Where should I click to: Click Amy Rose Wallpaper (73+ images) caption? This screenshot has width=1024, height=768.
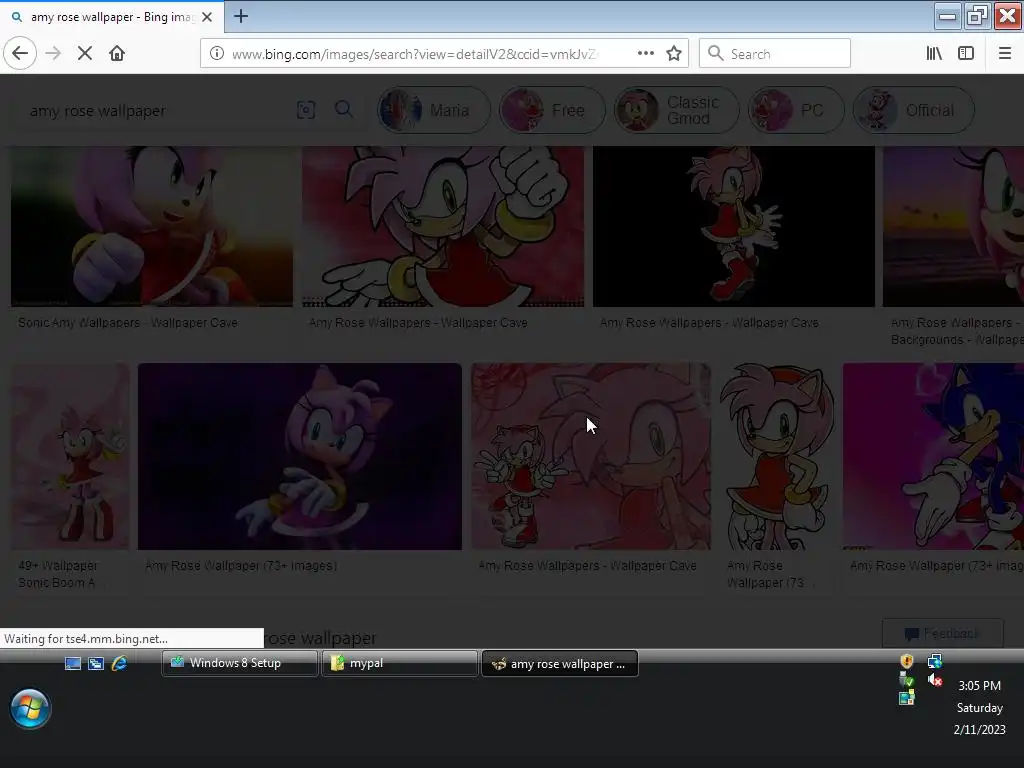[241, 566]
